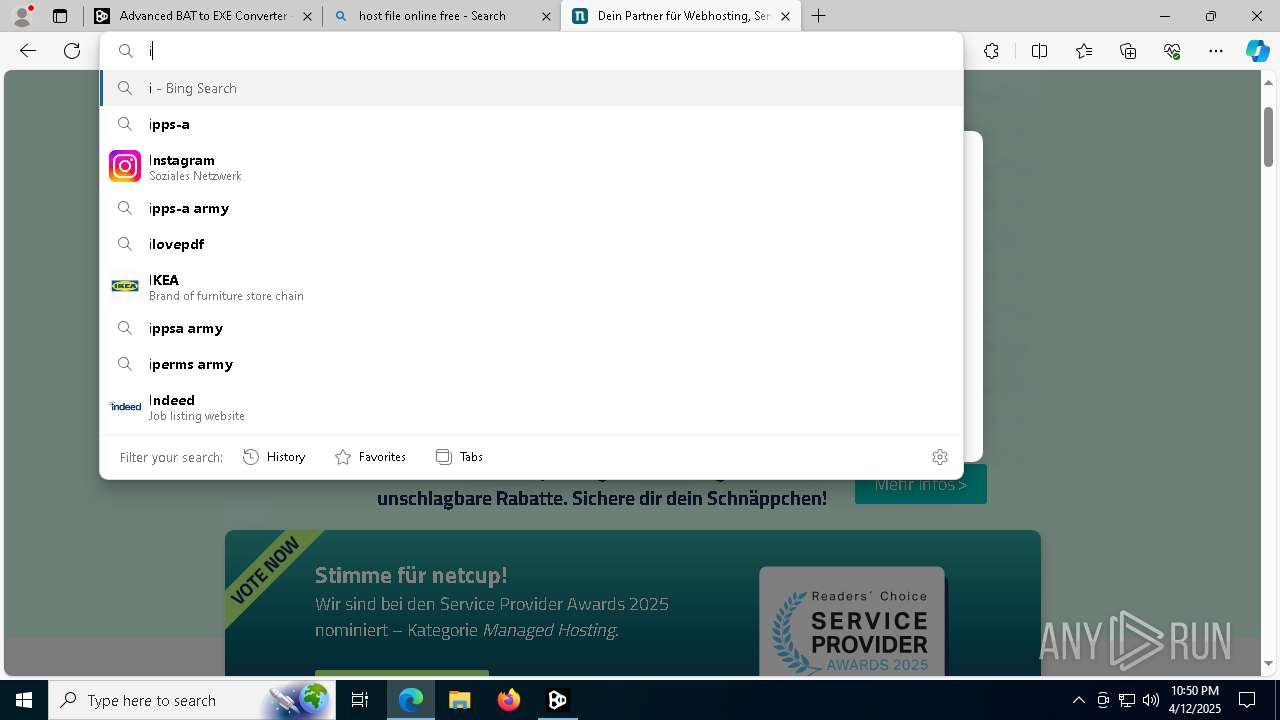Open the profile avatar icon
The image size is (1280, 720).
pos(21,16)
